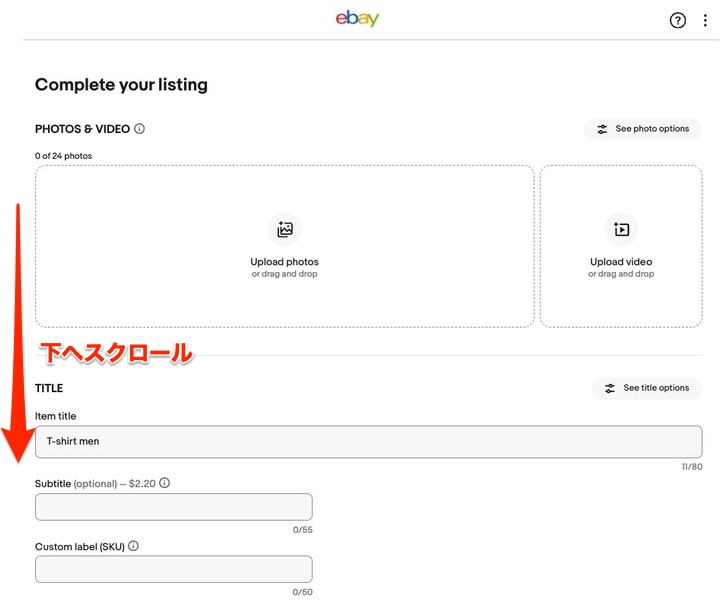Click into the Subtitle input box
Viewport: 723px width, 608px height.
[174, 507]
